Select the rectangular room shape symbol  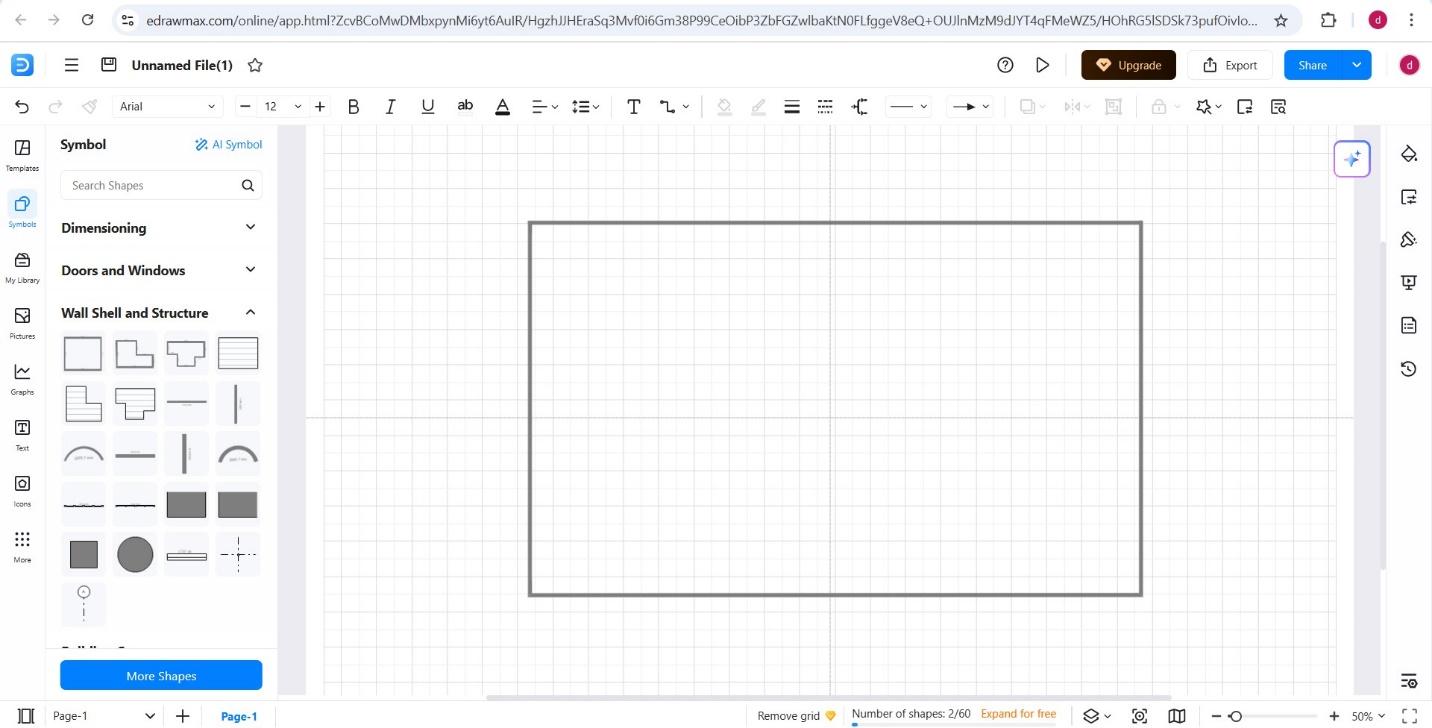(83, 353)
